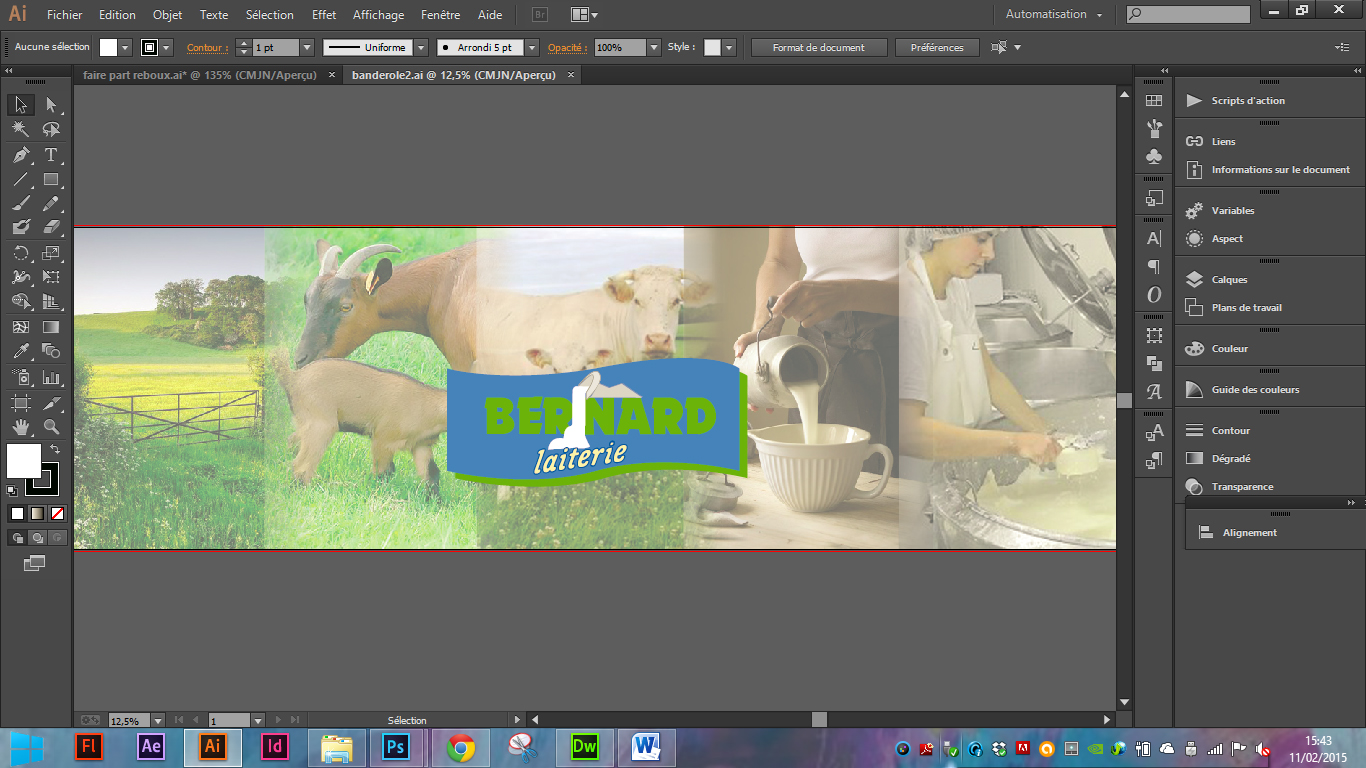Switch to banderole2.ai tab

click(453, 75)
